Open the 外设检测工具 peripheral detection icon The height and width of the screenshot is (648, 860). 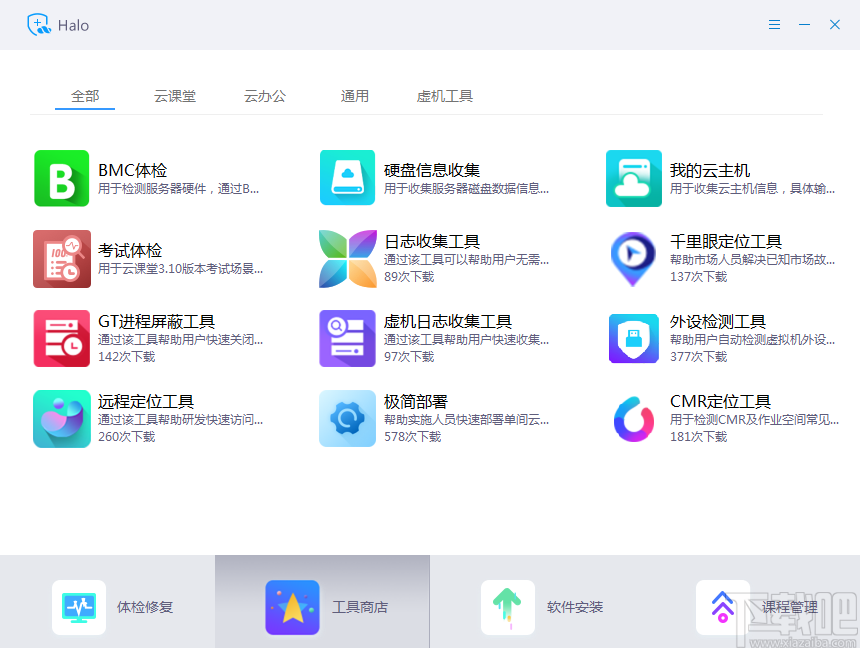(633, 338)
